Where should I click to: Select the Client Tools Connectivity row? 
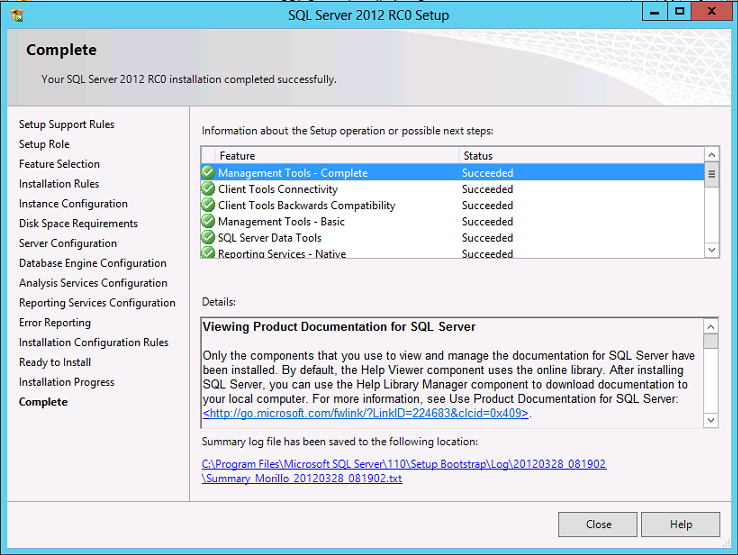pos(452,189)
